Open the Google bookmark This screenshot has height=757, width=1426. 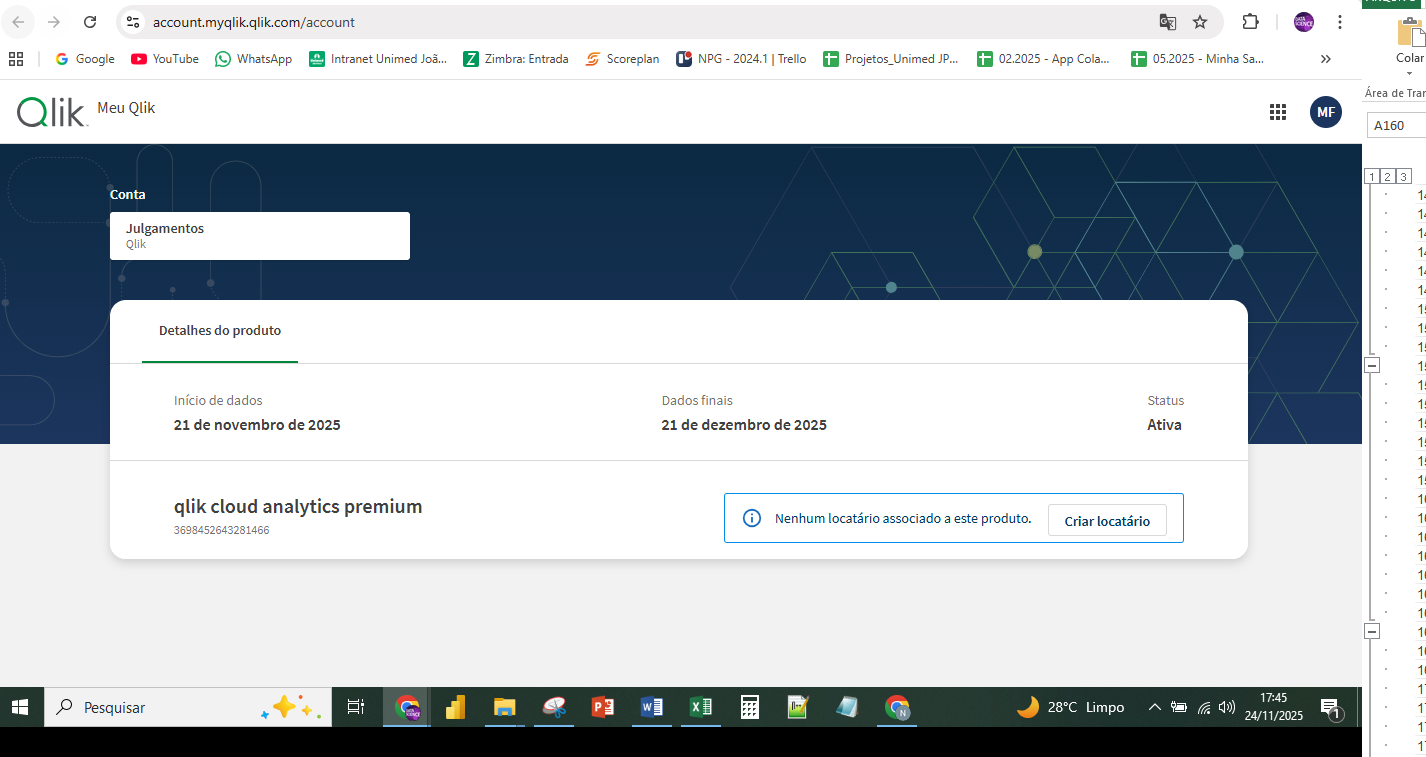click(85, 59)
